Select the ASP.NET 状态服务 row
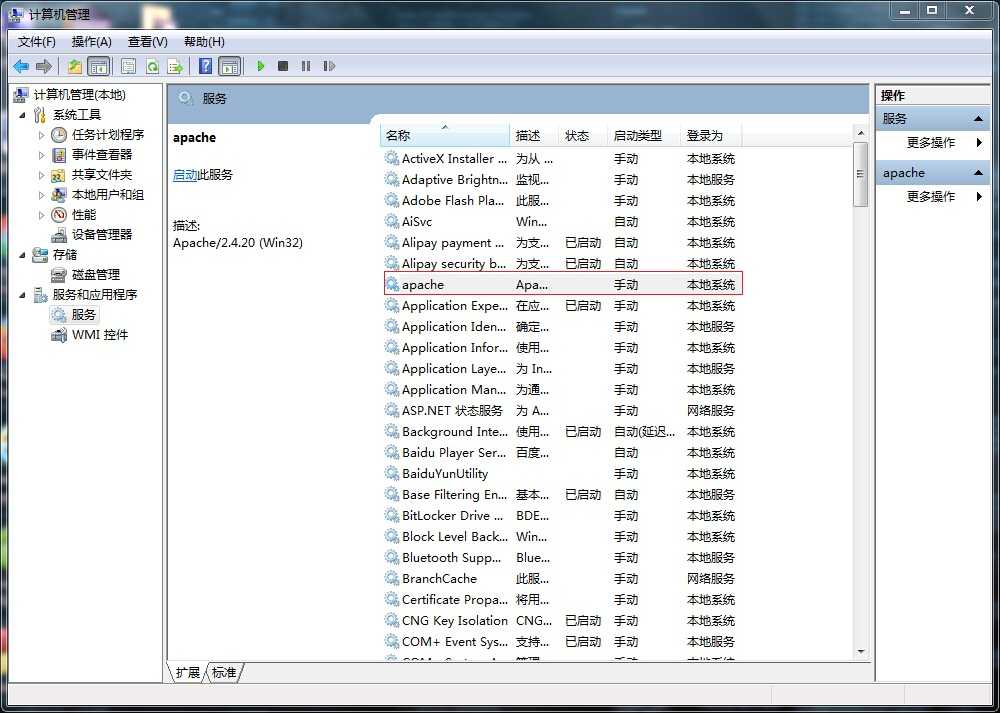Image resolution: width=1000 pixels, height=713 pixels. 563,411
